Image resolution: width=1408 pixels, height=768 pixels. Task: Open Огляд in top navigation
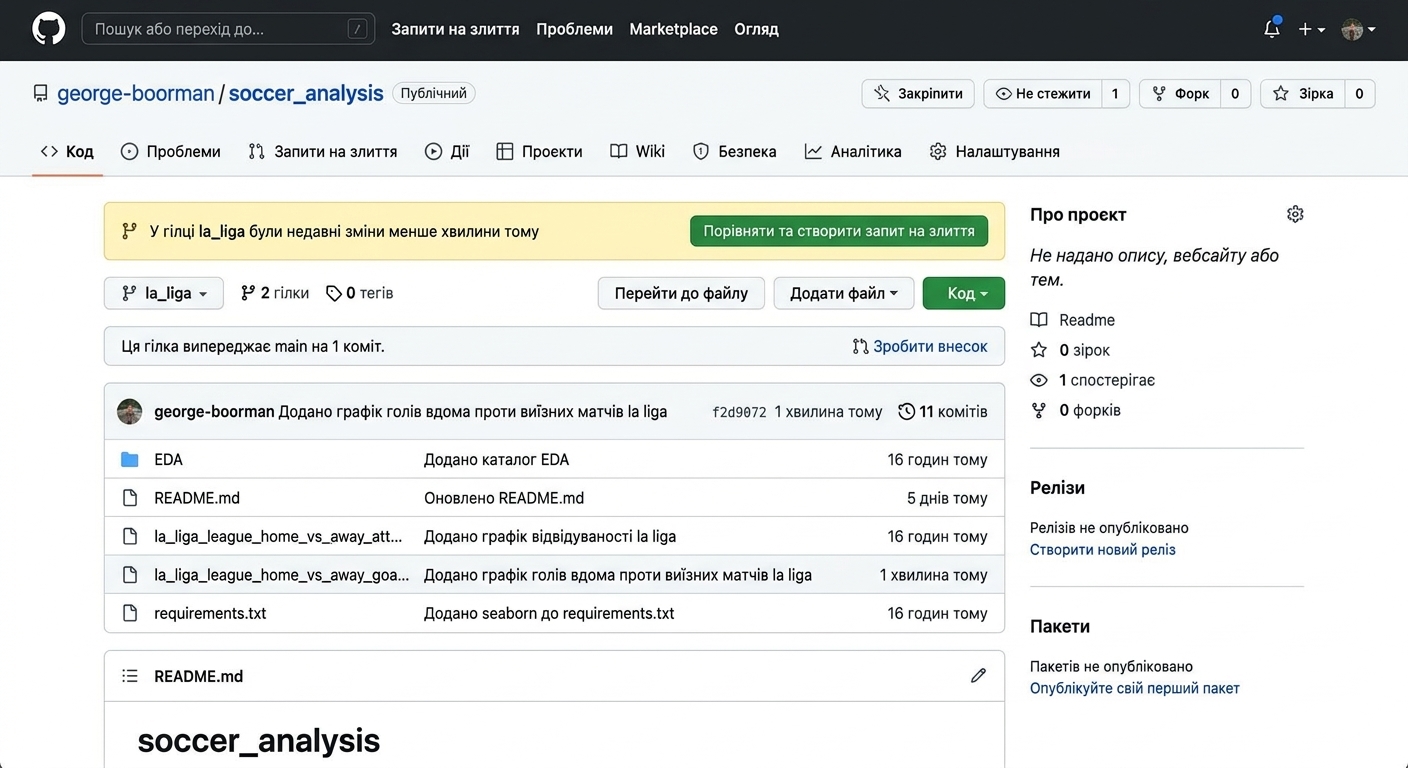(756, 29)
